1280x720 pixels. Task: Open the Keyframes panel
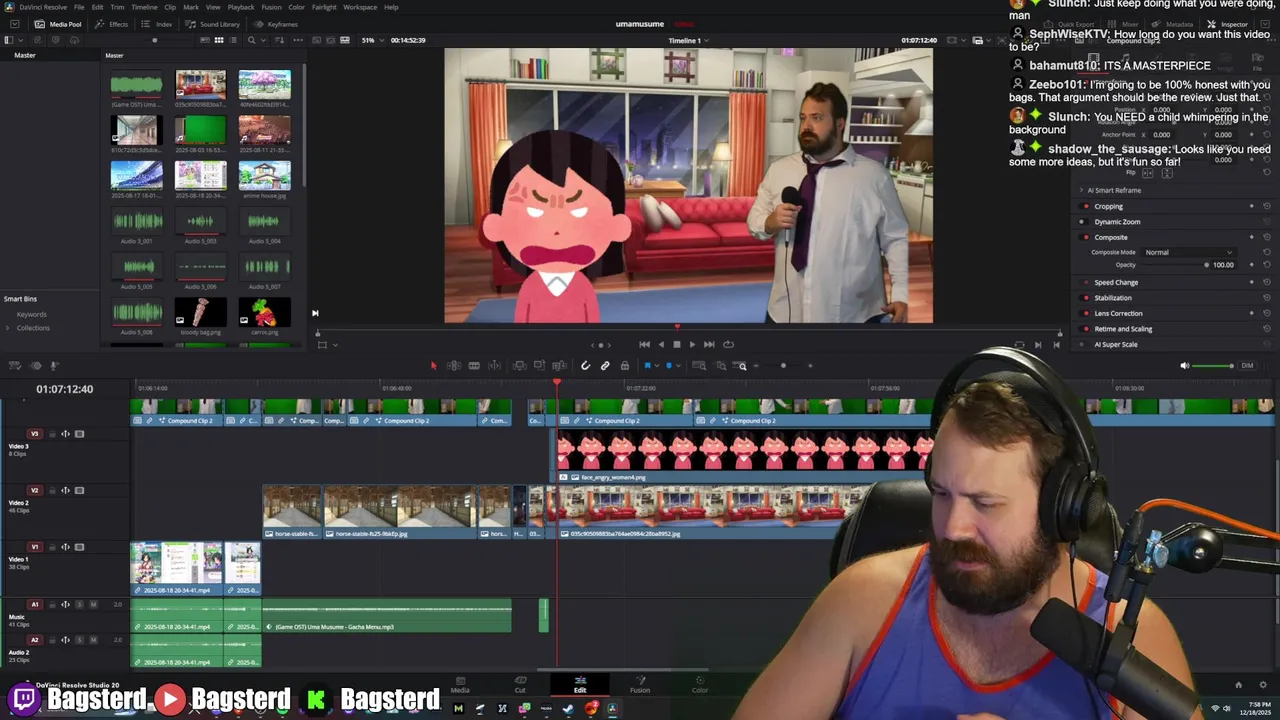click(x=276, y=24)
